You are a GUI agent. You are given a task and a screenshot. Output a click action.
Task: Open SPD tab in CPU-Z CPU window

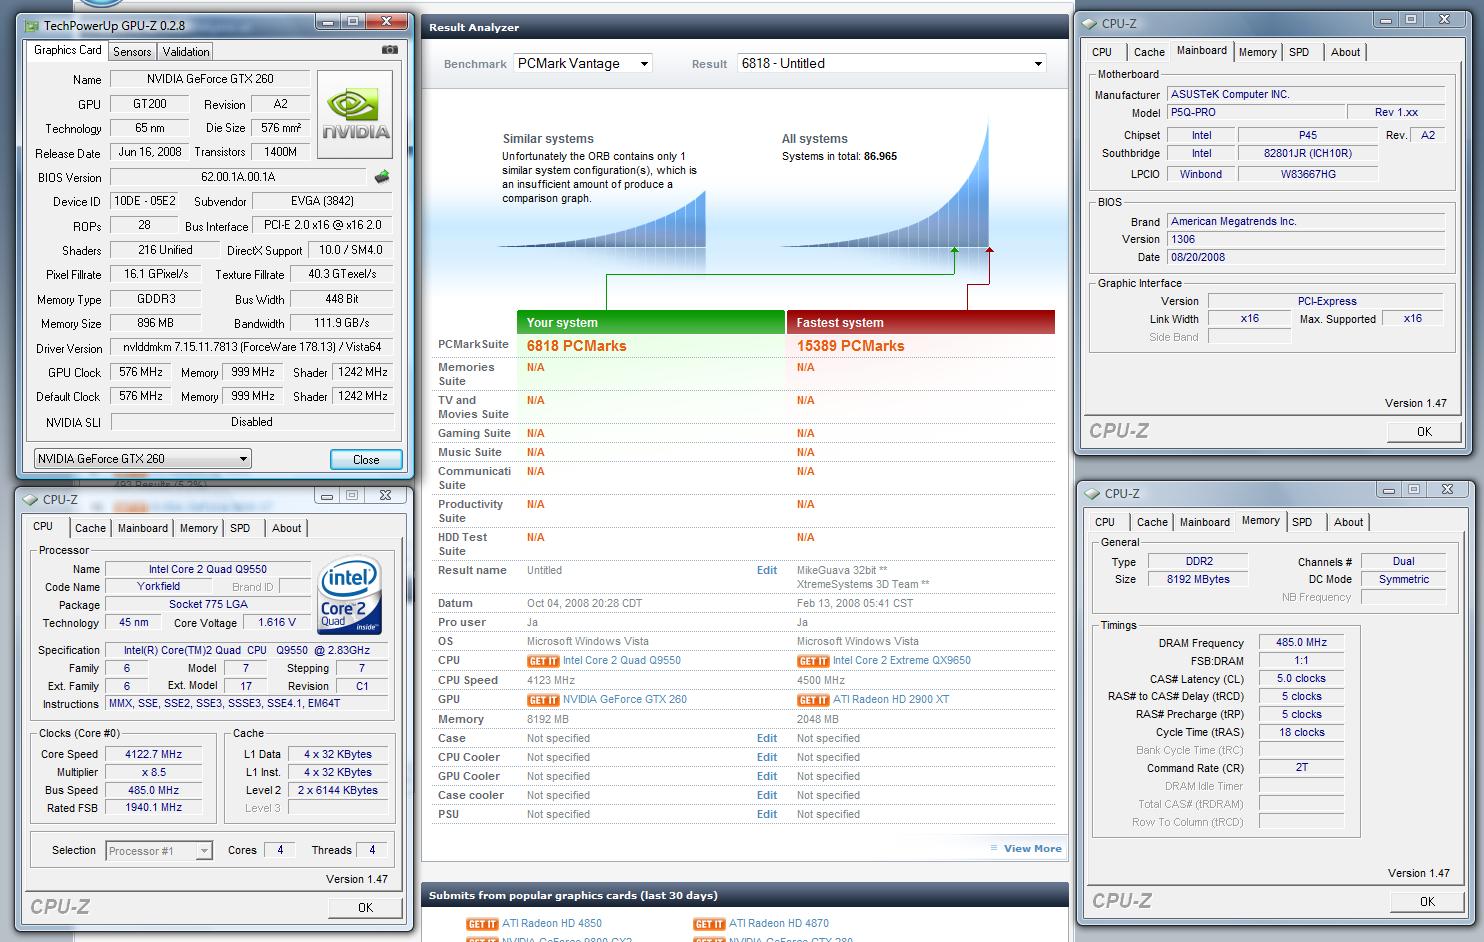[240, 528]
